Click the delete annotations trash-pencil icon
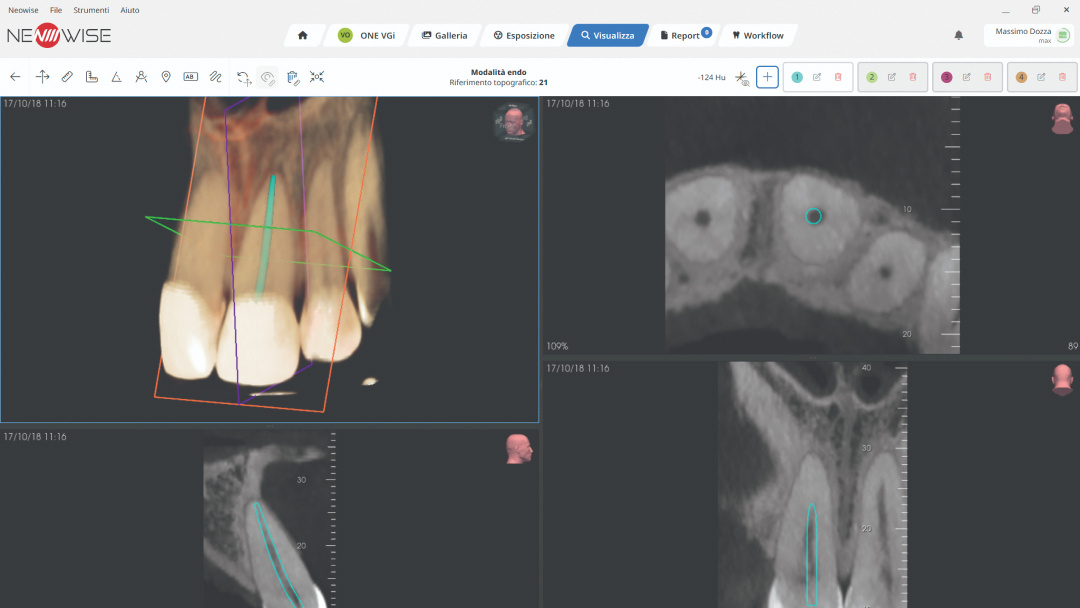This screenshot has width=1080, height=608. (x=293, y=78)
